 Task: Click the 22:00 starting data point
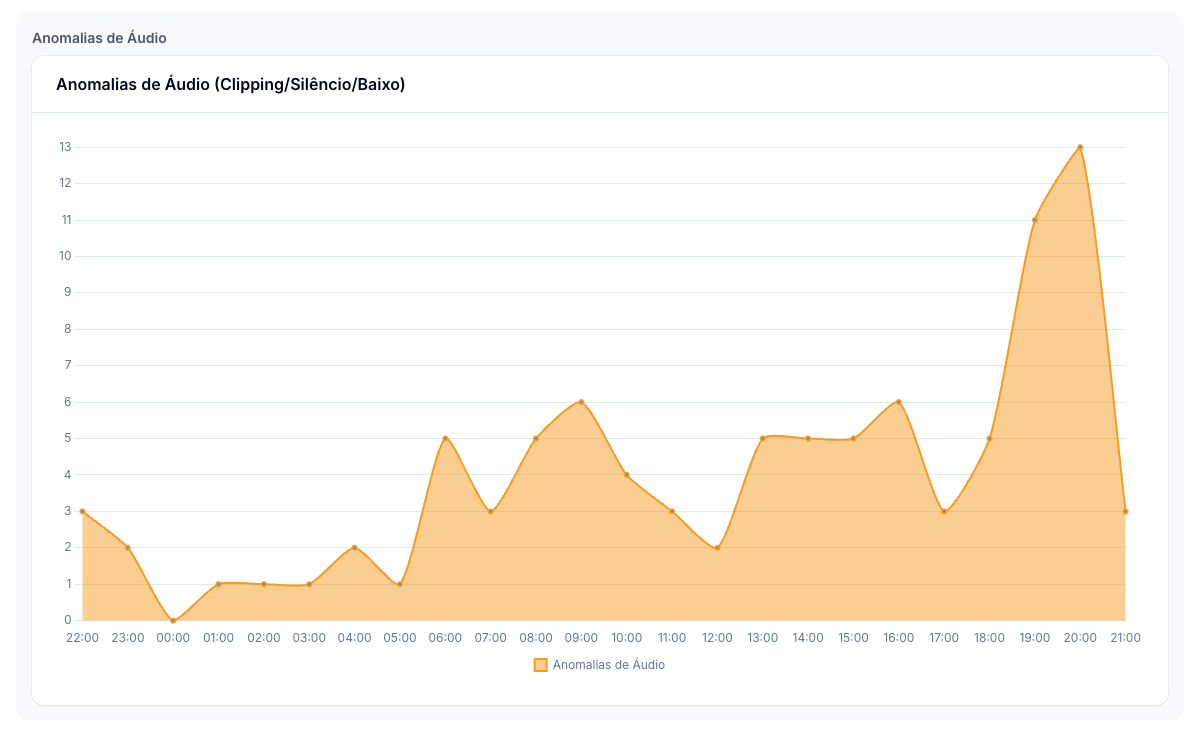[82, 511]
